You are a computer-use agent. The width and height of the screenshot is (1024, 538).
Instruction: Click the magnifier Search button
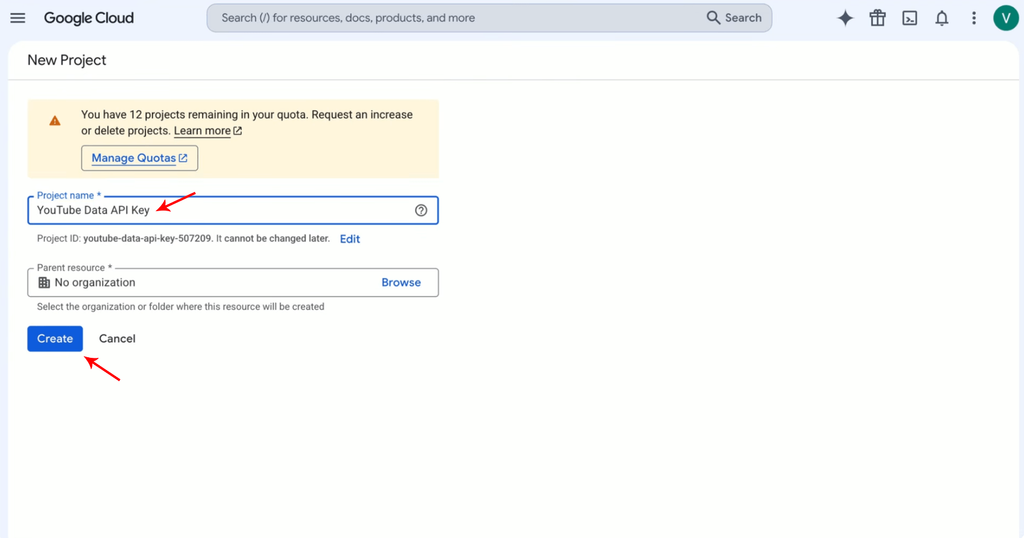(734, 18)
